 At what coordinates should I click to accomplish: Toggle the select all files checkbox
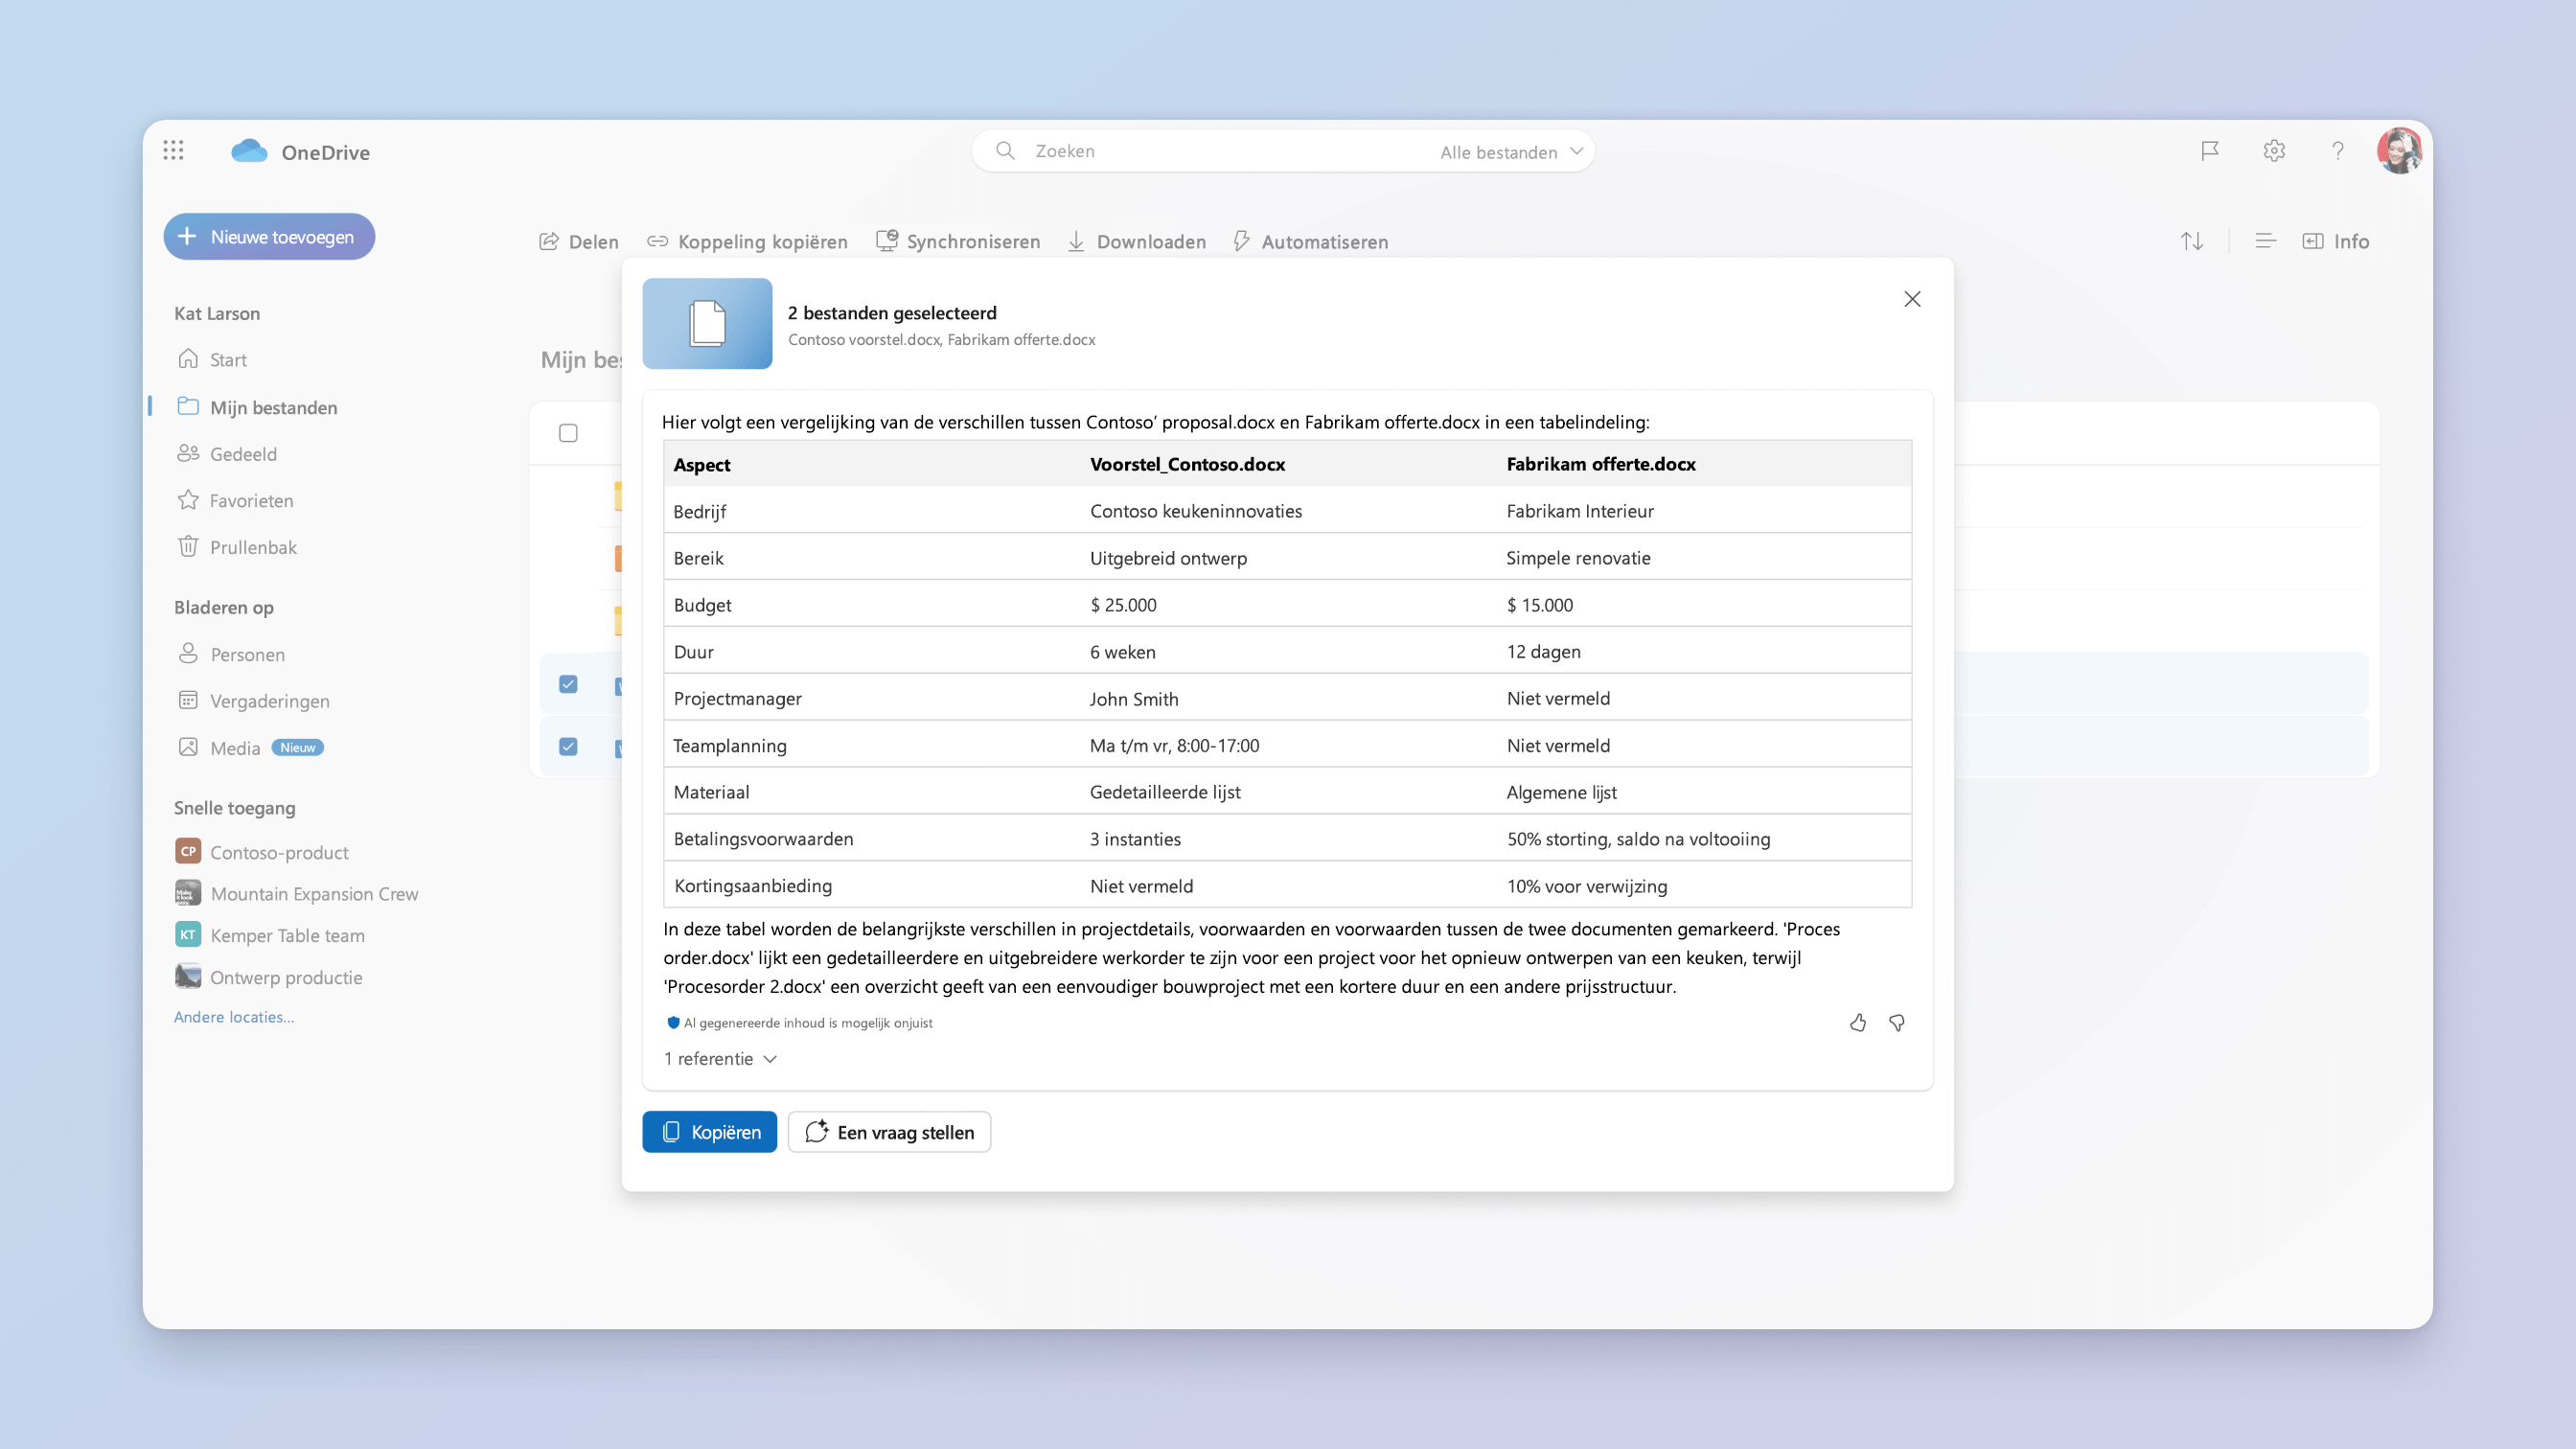[568, 433]
